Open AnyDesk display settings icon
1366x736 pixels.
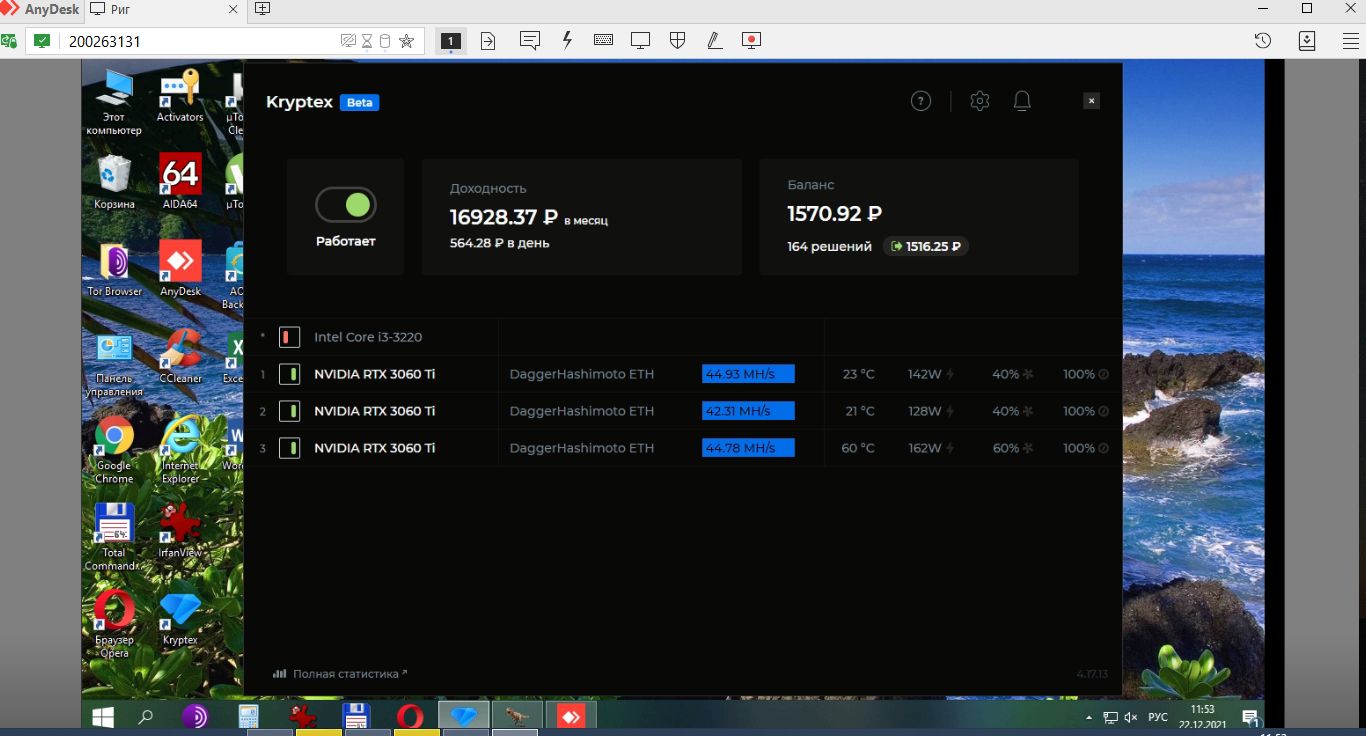click(x=640, y=41)
